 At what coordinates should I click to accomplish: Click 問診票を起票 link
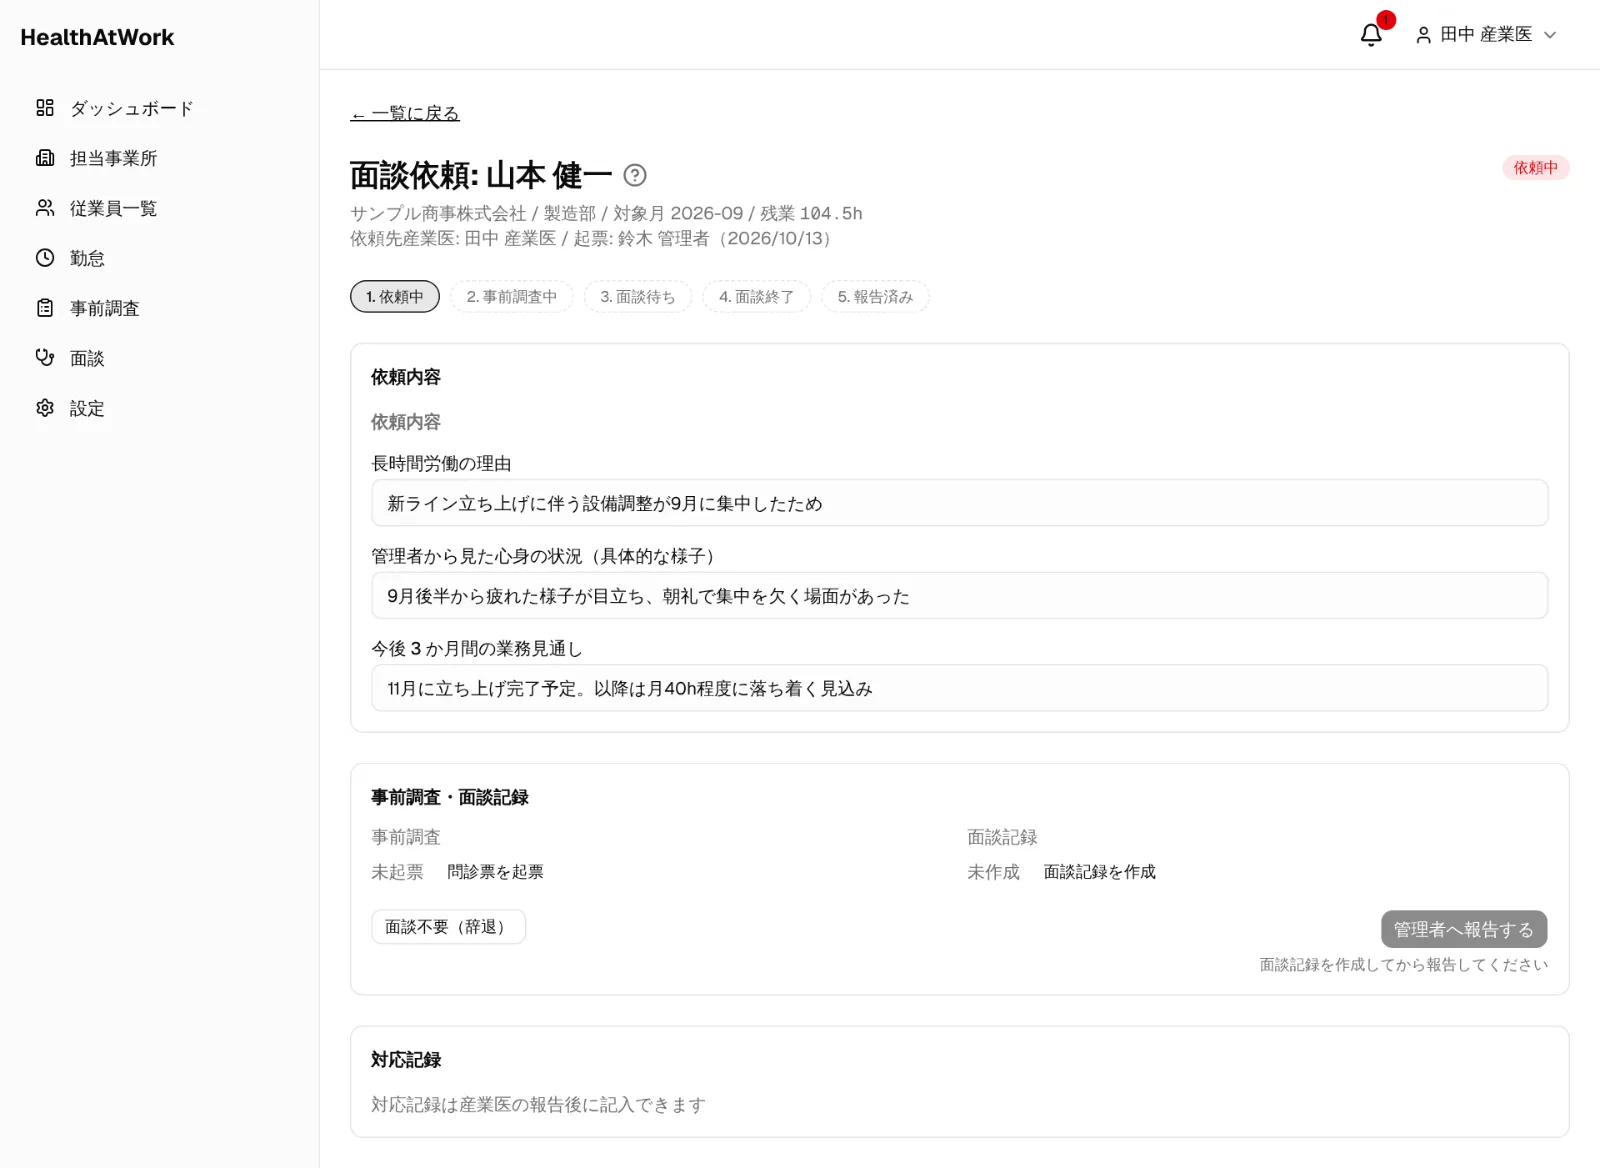click(496, 872)
